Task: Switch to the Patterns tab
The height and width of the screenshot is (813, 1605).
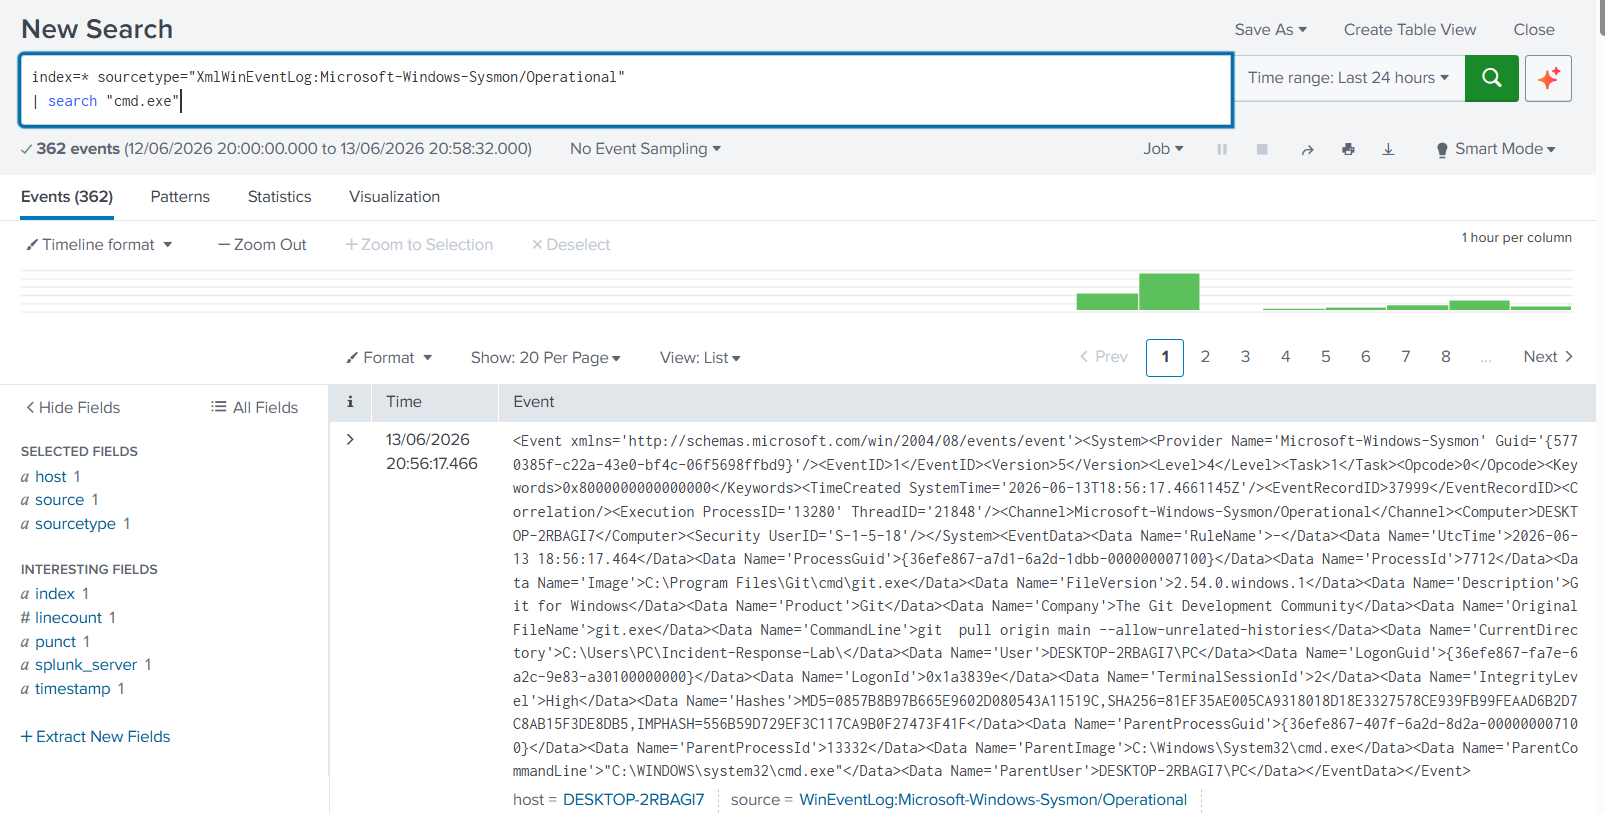Action: 180,197
